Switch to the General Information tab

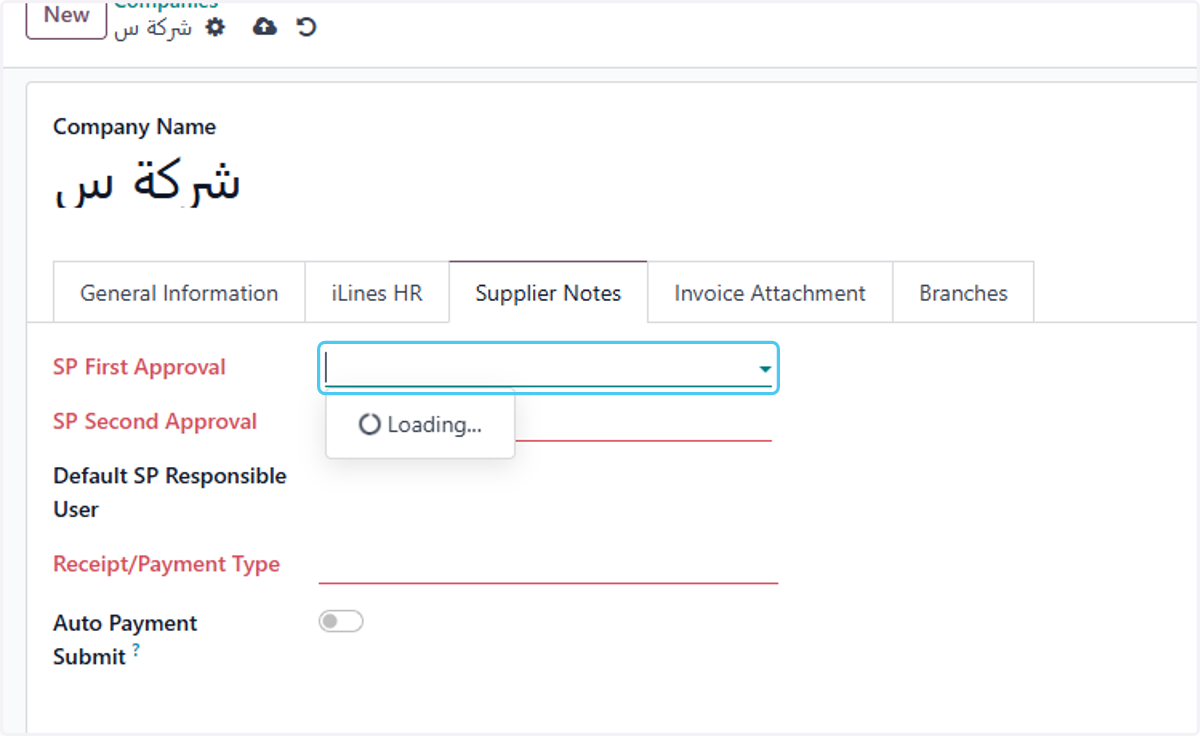[x=179, y=293]
